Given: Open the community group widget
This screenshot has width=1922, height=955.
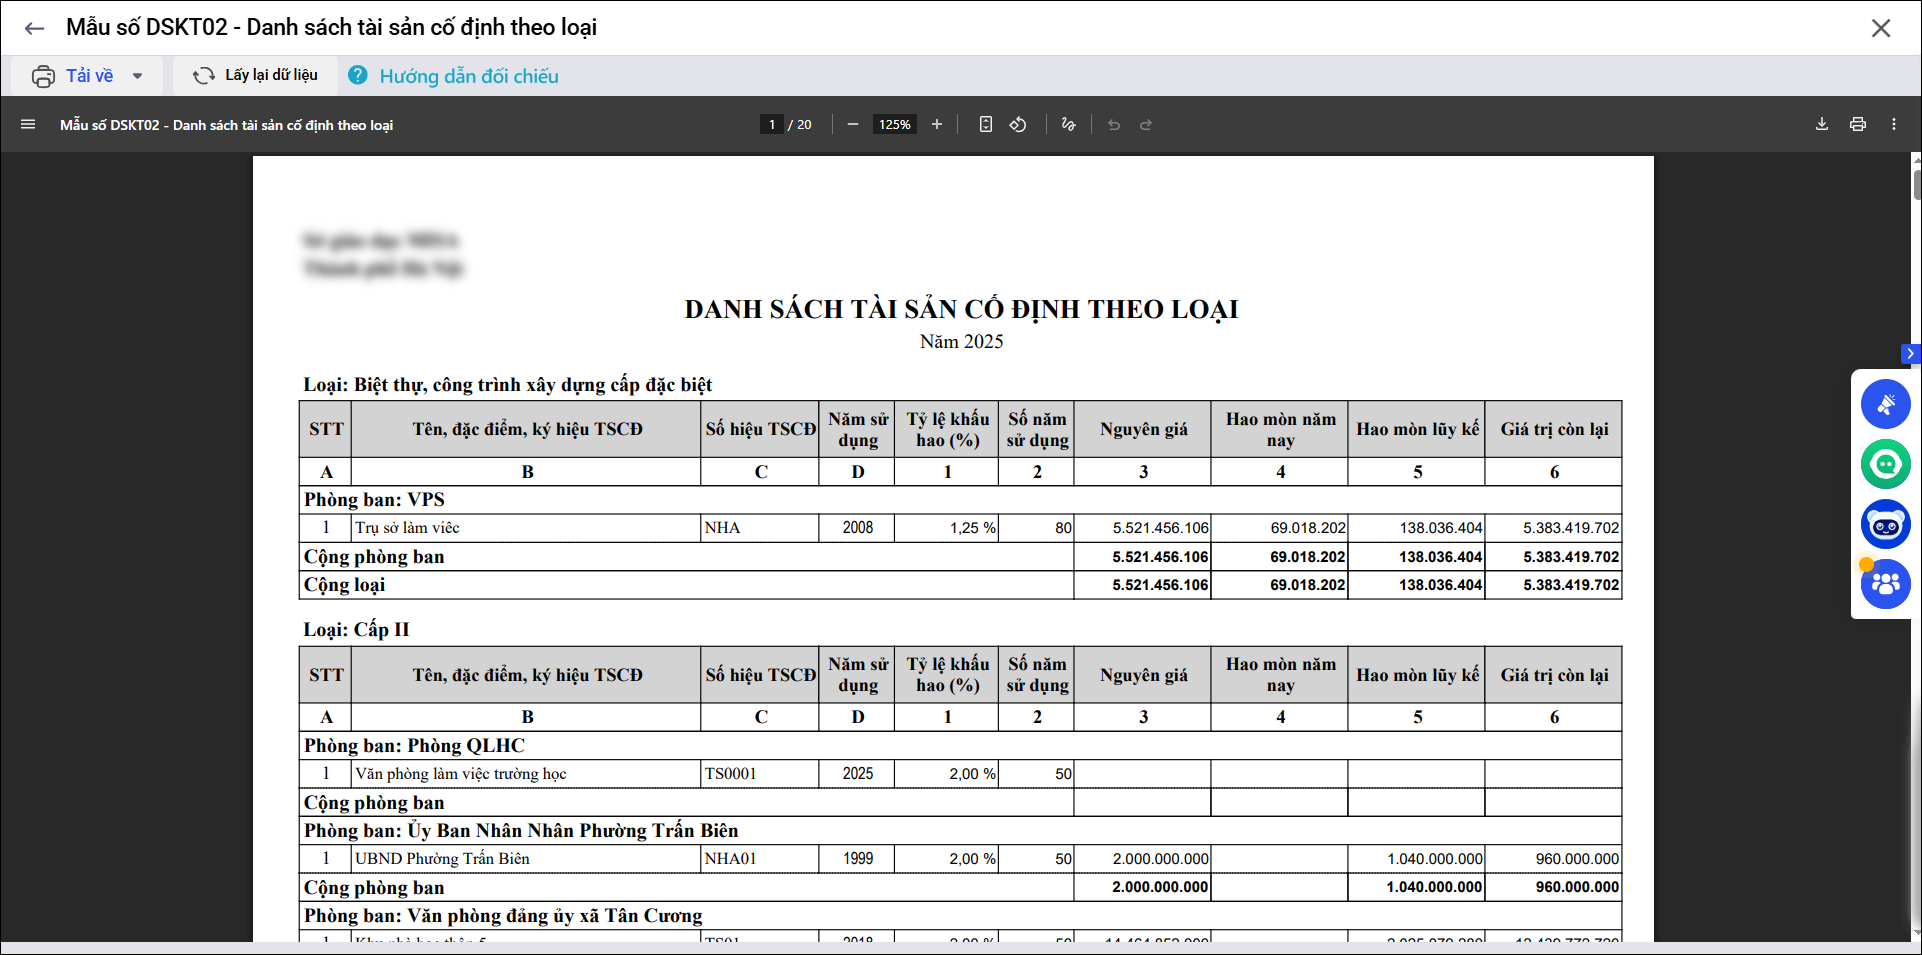Looking at the screenshot, I should [1885, 584].
